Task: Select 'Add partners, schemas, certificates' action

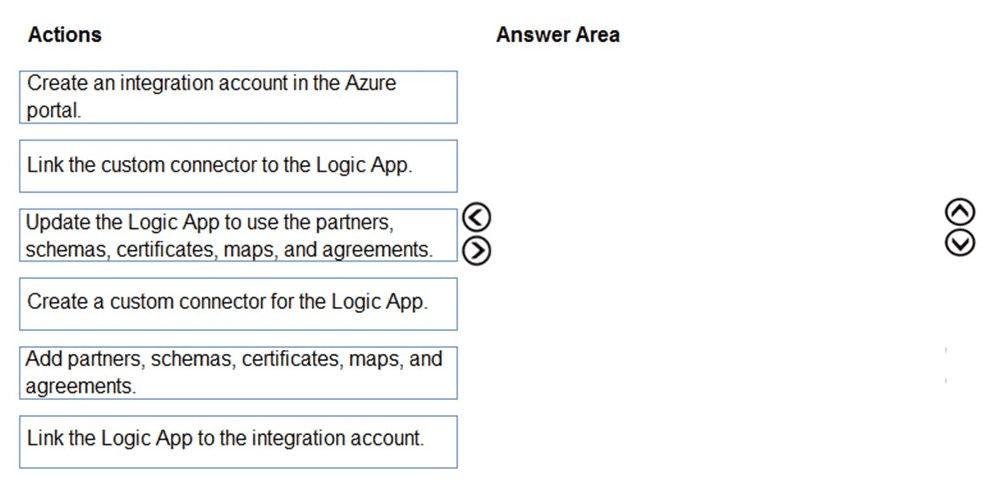Action: [x=238, y=373]
